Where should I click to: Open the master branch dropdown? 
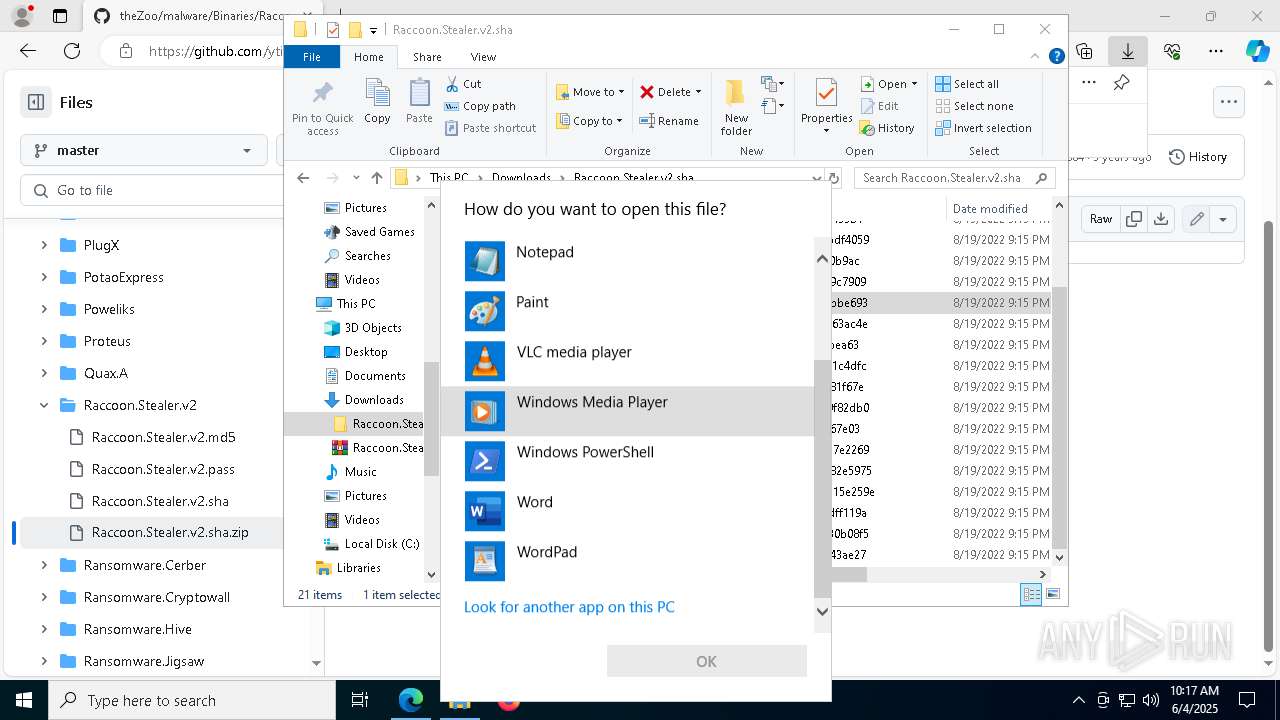(143, 150)
